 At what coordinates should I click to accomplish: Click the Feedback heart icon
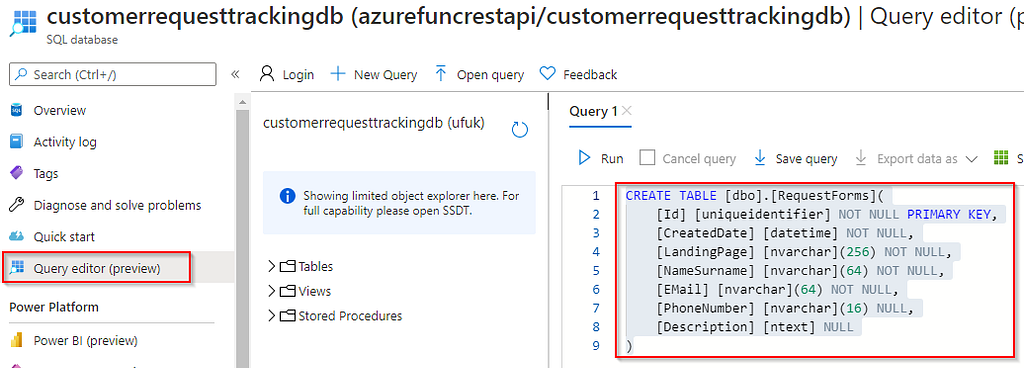pos(547,74)
